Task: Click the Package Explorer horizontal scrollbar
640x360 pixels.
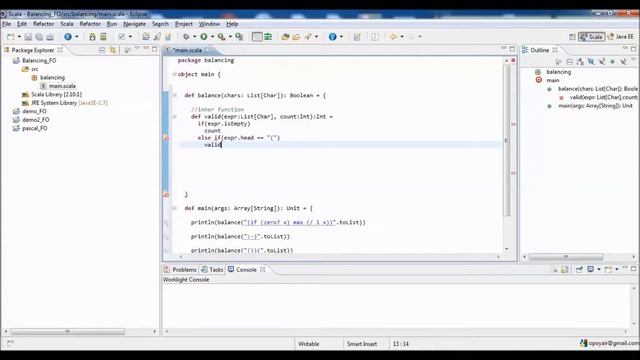Action: [67, 331]
